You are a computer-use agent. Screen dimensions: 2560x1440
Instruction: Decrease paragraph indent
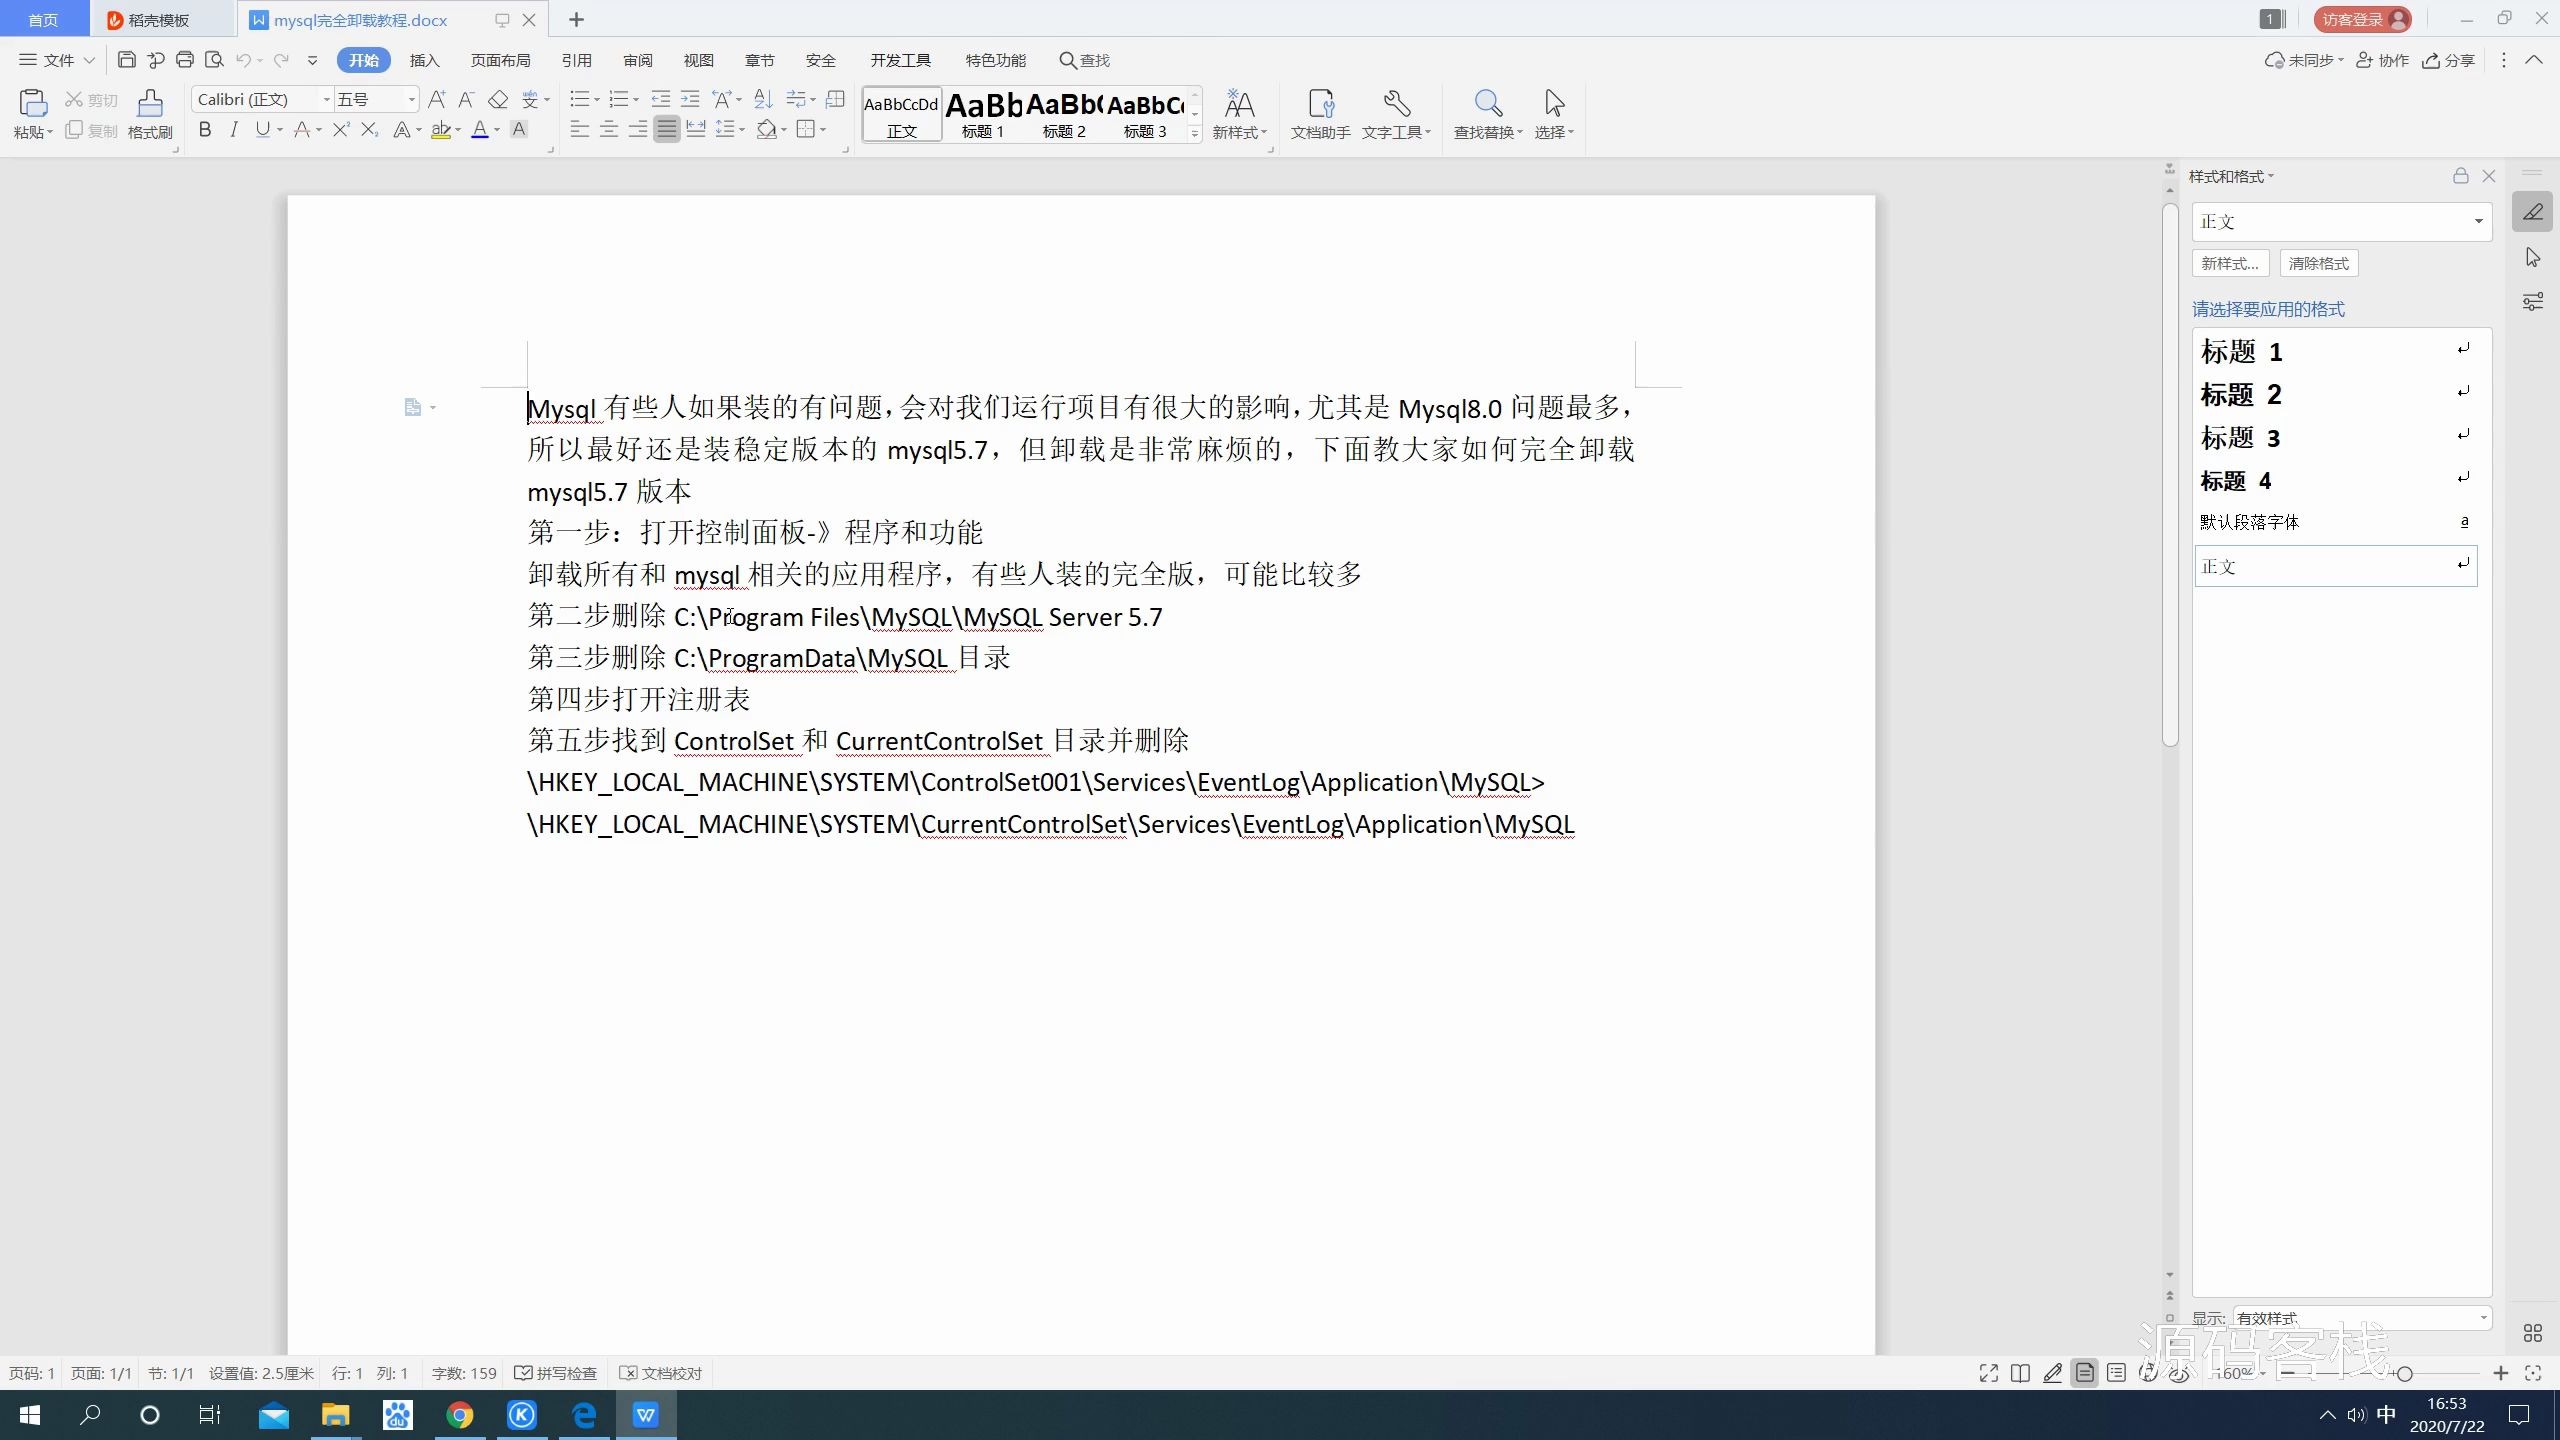661,99
